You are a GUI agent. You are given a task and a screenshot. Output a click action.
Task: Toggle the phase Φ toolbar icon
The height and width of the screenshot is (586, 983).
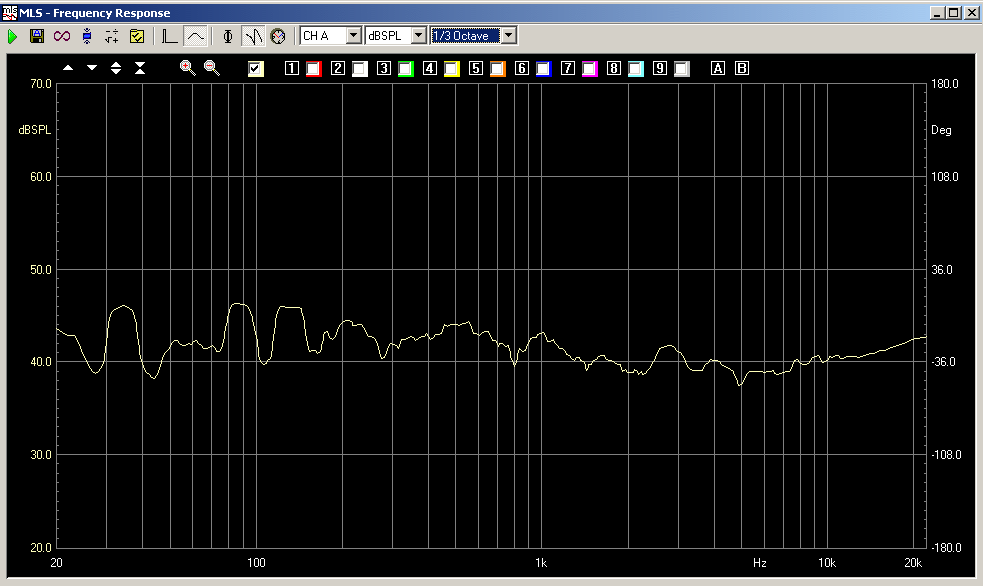point(228,36)
